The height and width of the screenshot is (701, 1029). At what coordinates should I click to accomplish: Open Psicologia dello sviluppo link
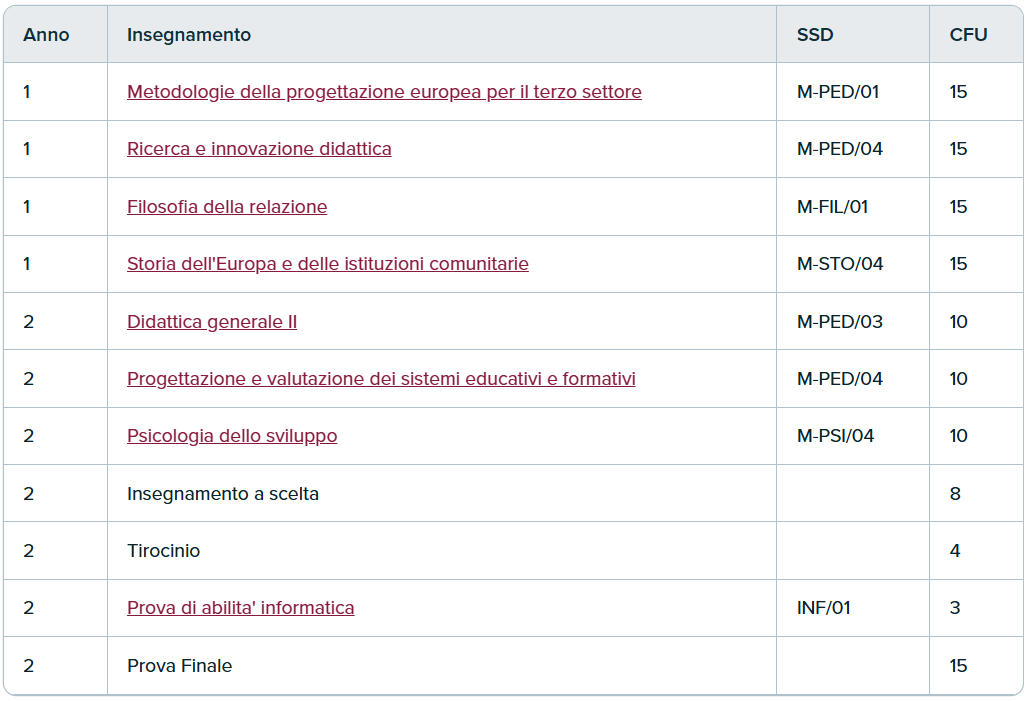point(232,436)
